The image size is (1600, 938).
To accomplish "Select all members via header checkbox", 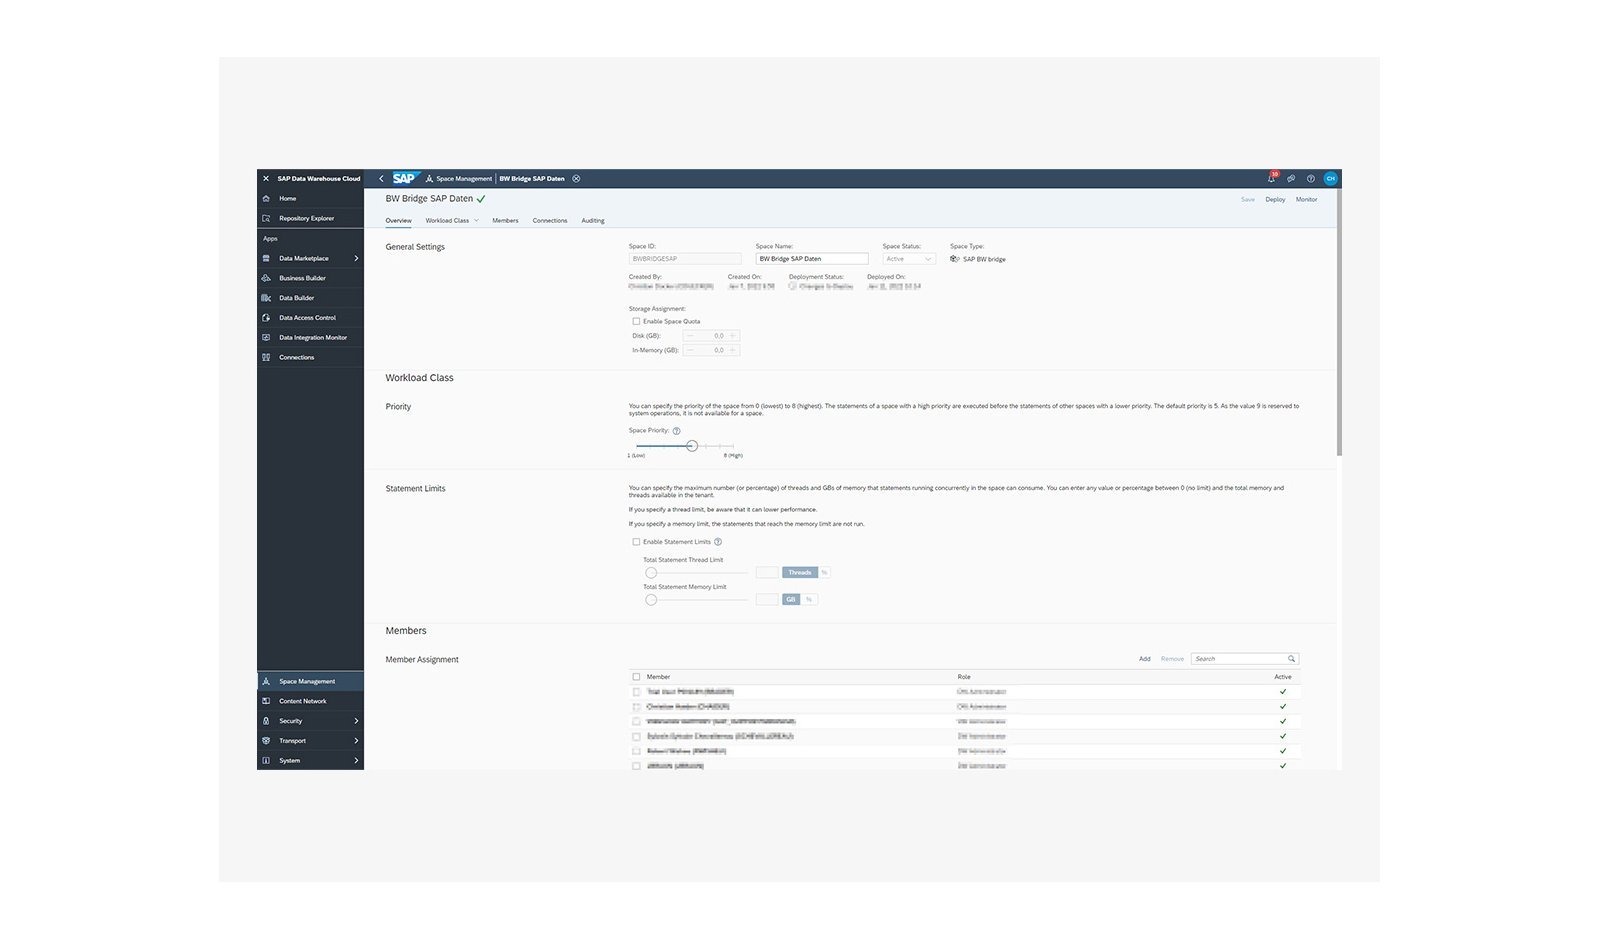I will click(636, 677).
